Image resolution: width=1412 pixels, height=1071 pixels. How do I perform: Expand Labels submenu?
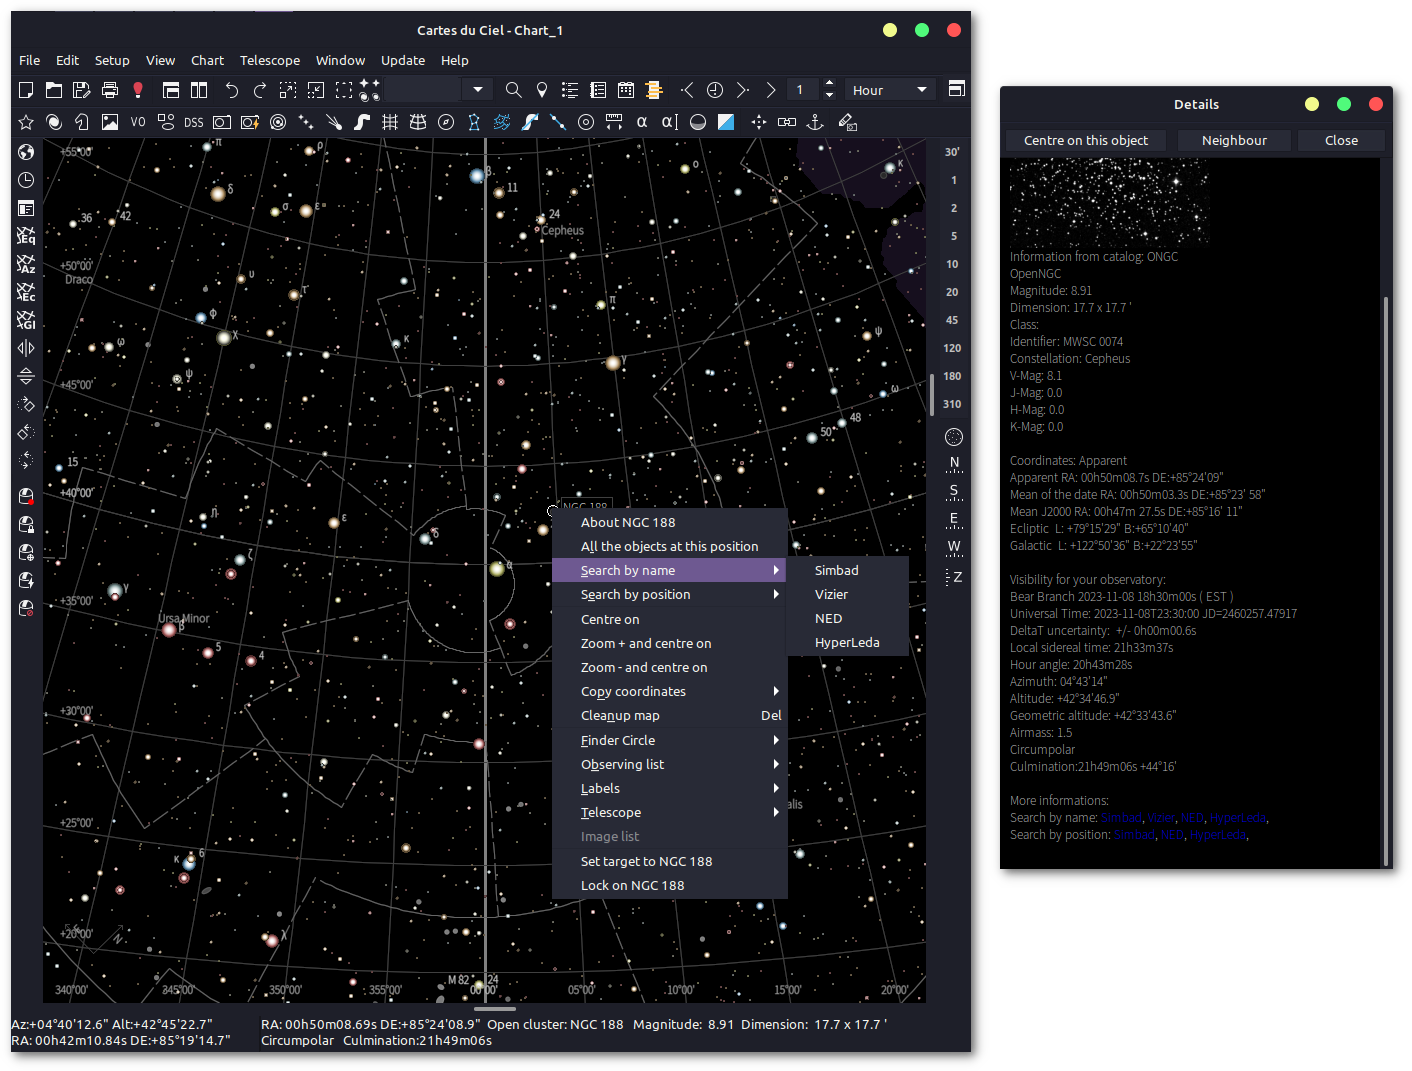670,788
